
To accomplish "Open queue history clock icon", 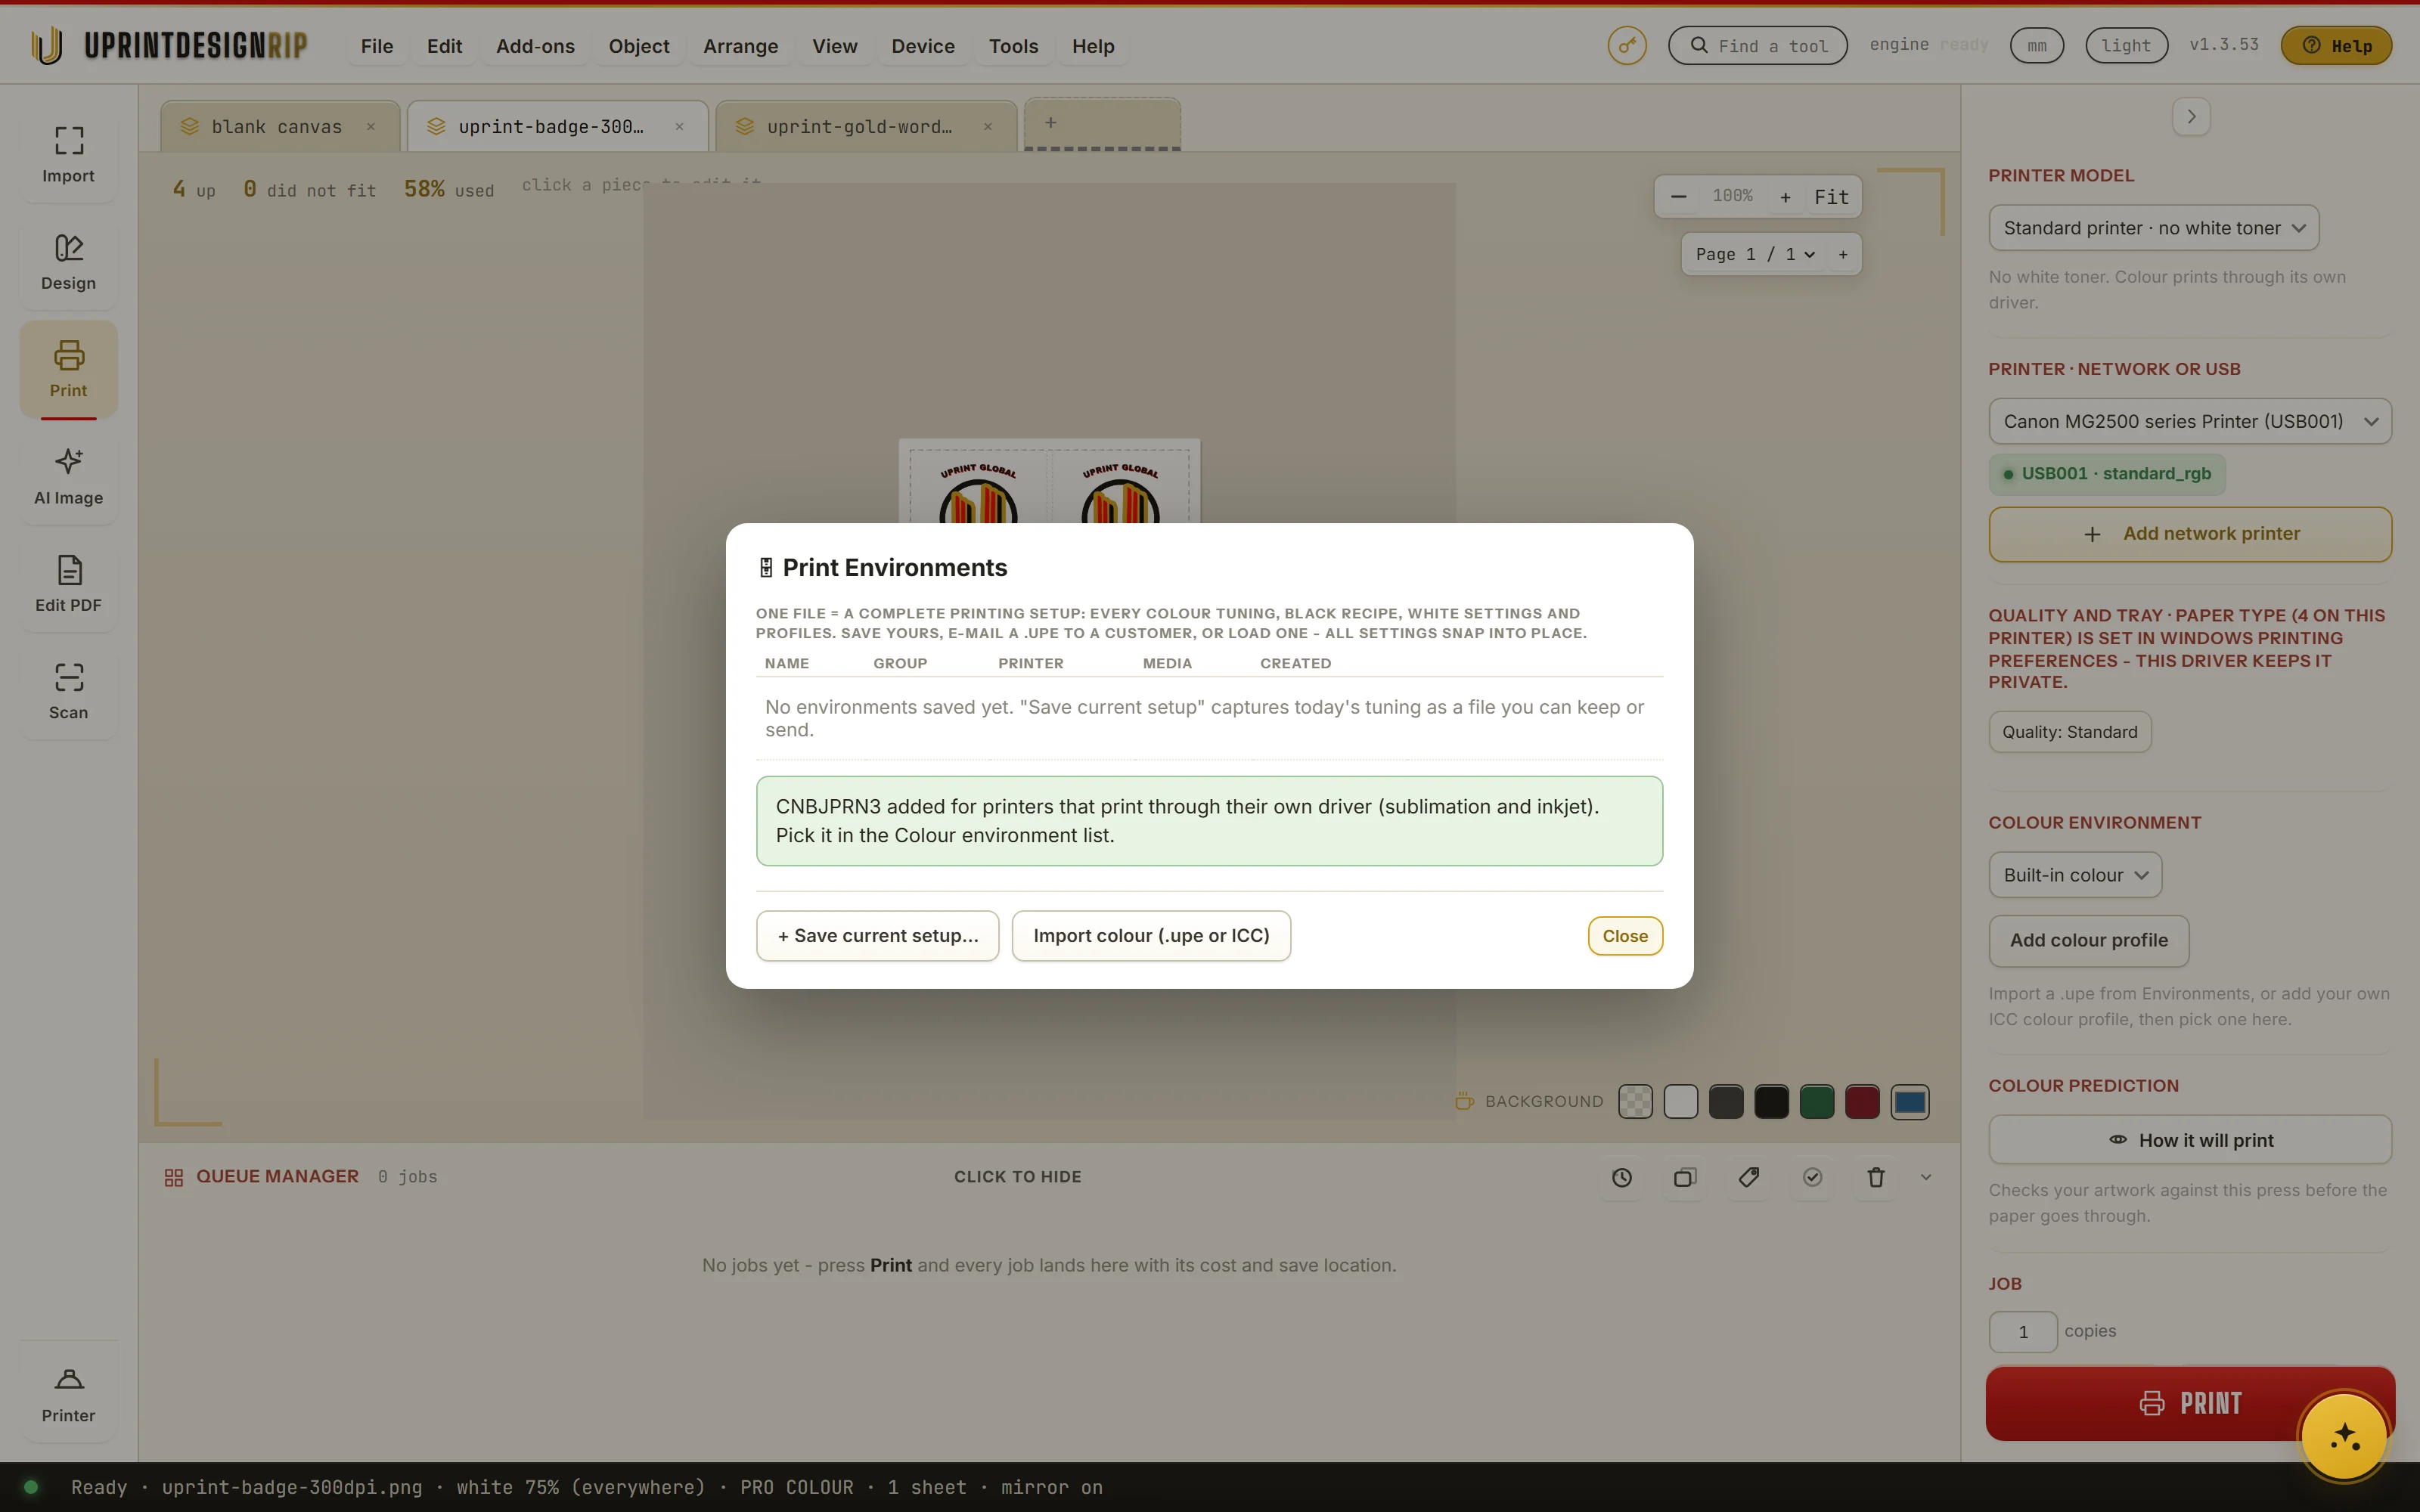I will 1622,1177.
